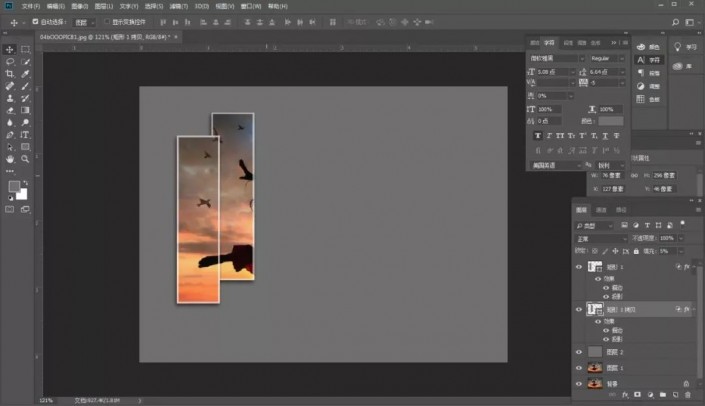Click the 学习 panel button
This screenshot has height=406, width=705.
686,46
